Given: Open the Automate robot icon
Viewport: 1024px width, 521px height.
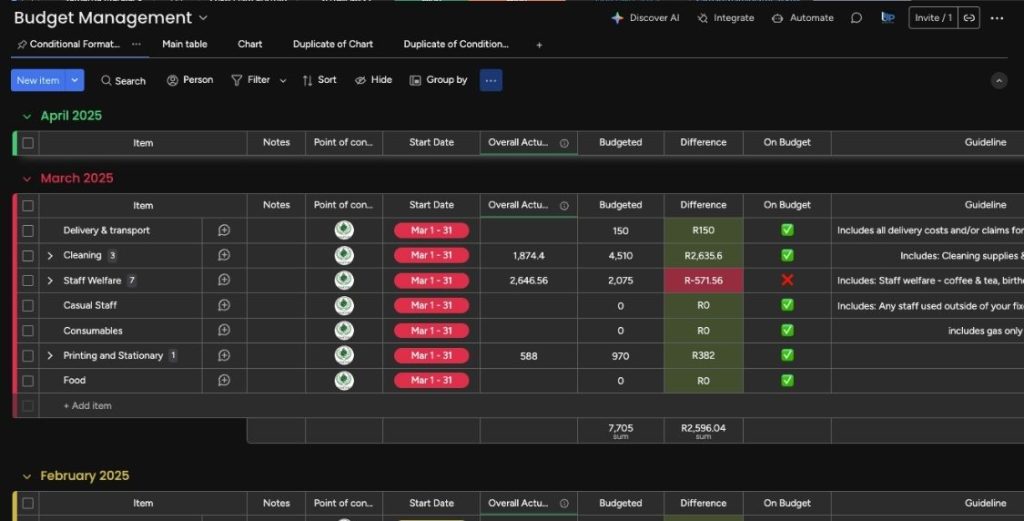Looking at the screenshot, I should pos(778,18).
